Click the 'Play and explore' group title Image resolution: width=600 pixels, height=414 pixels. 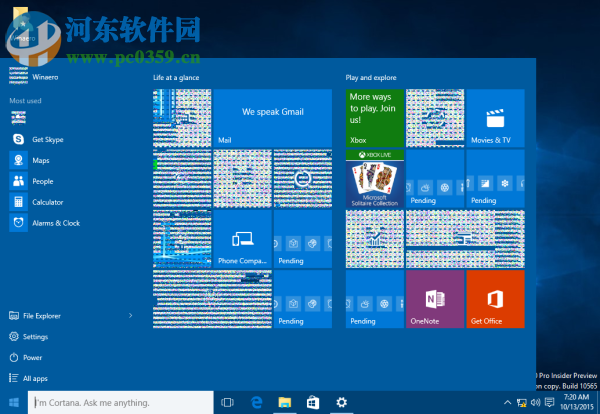[371, 78]
